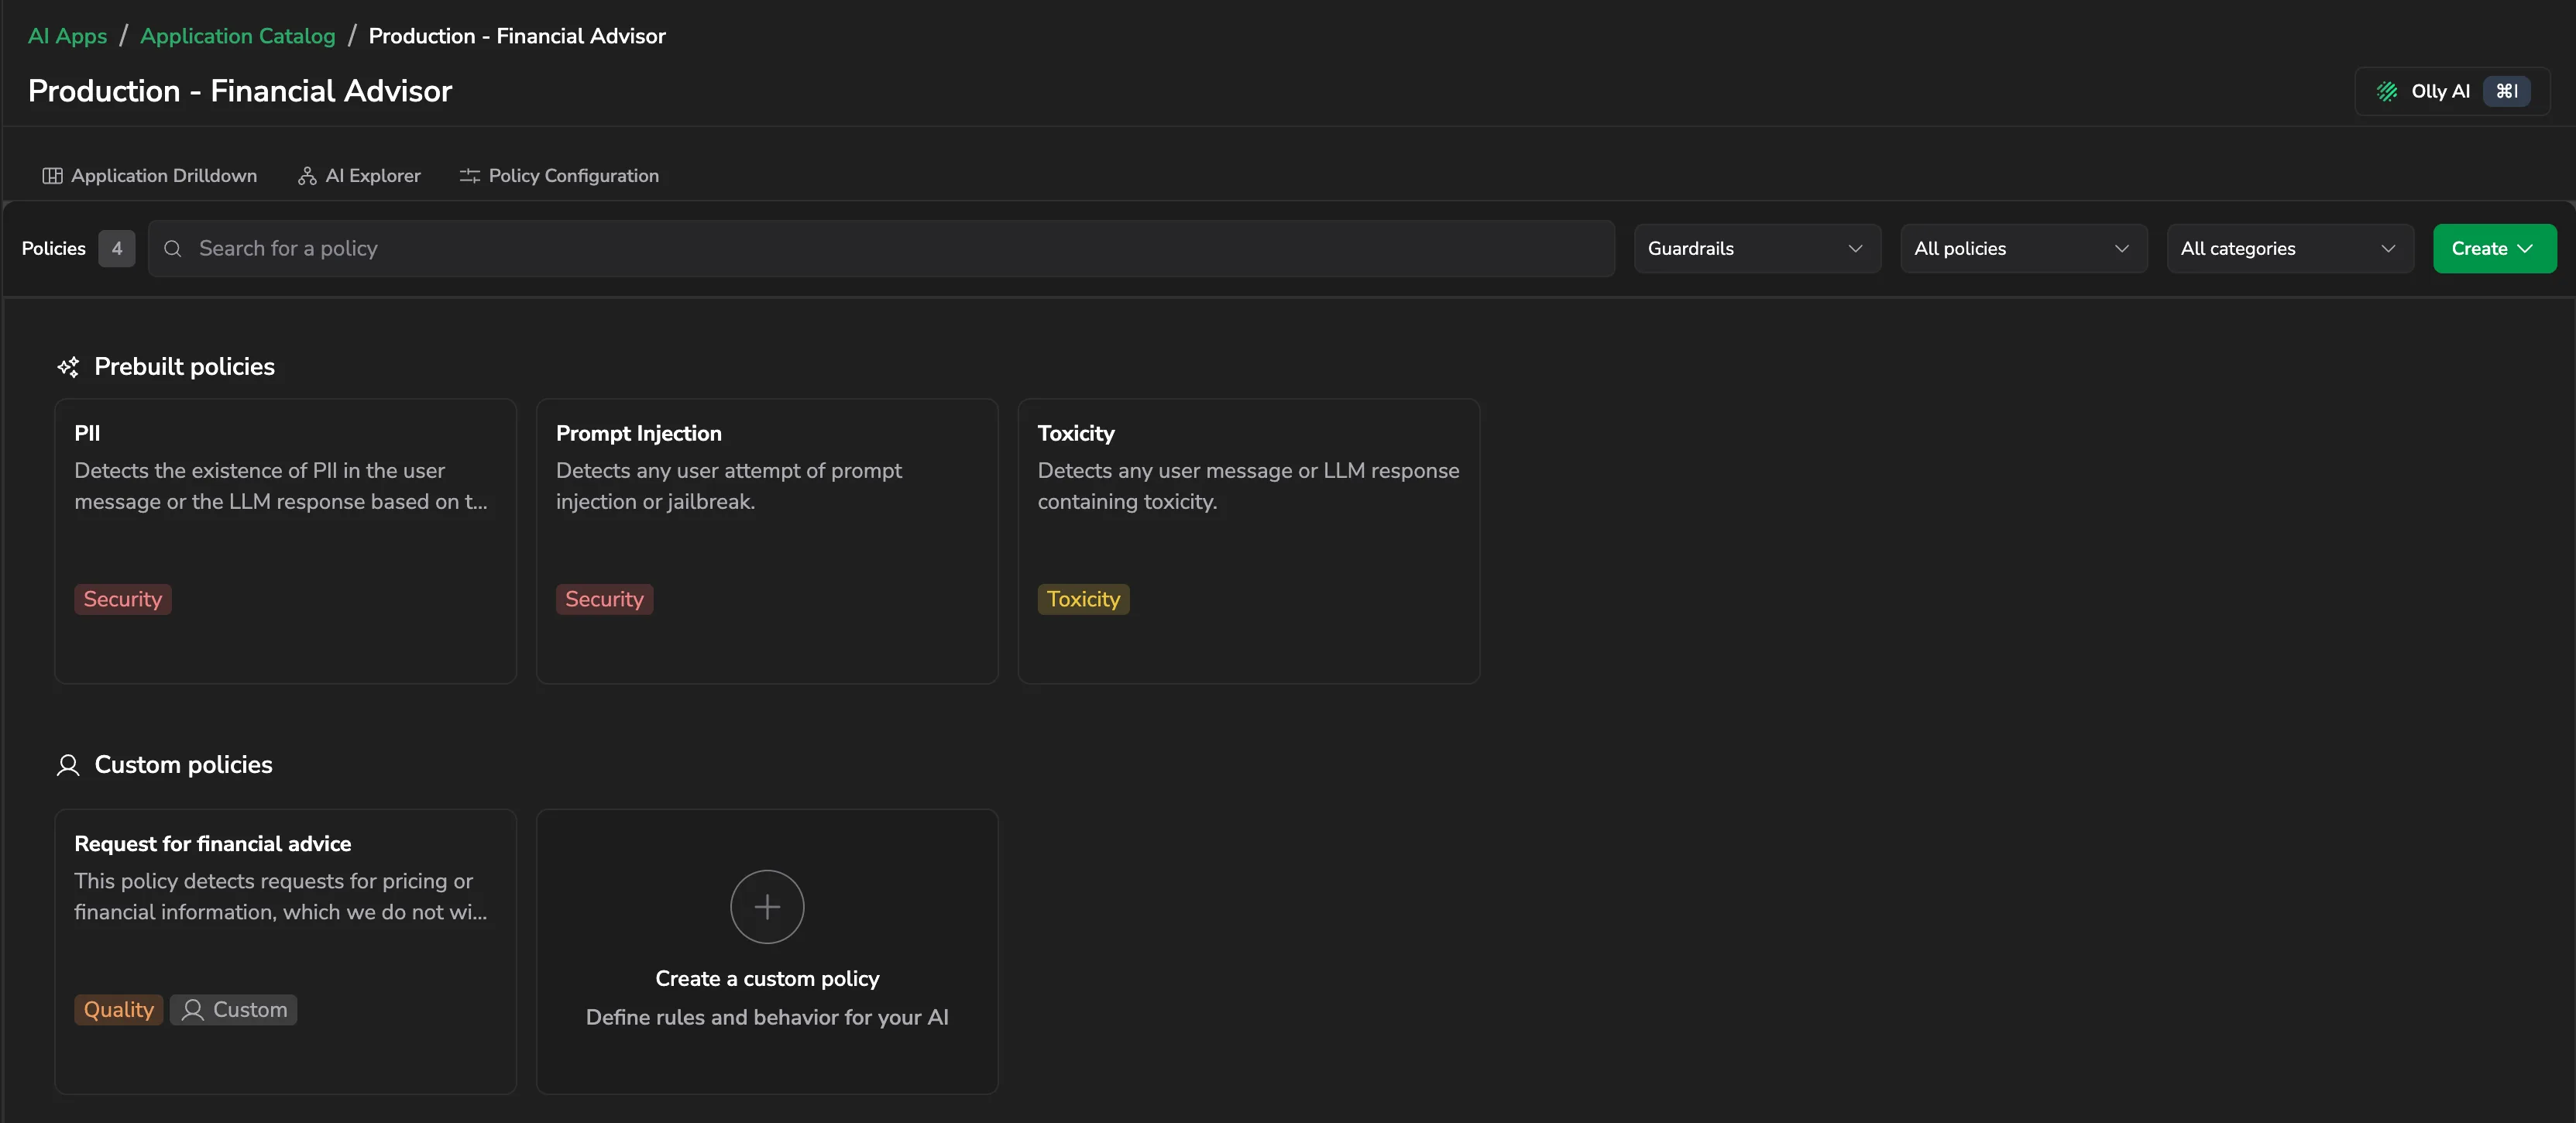Viewport: 2576px width, 1123px height.
Task: Click the Prebuilt policies heading
Action: (184, 367)
